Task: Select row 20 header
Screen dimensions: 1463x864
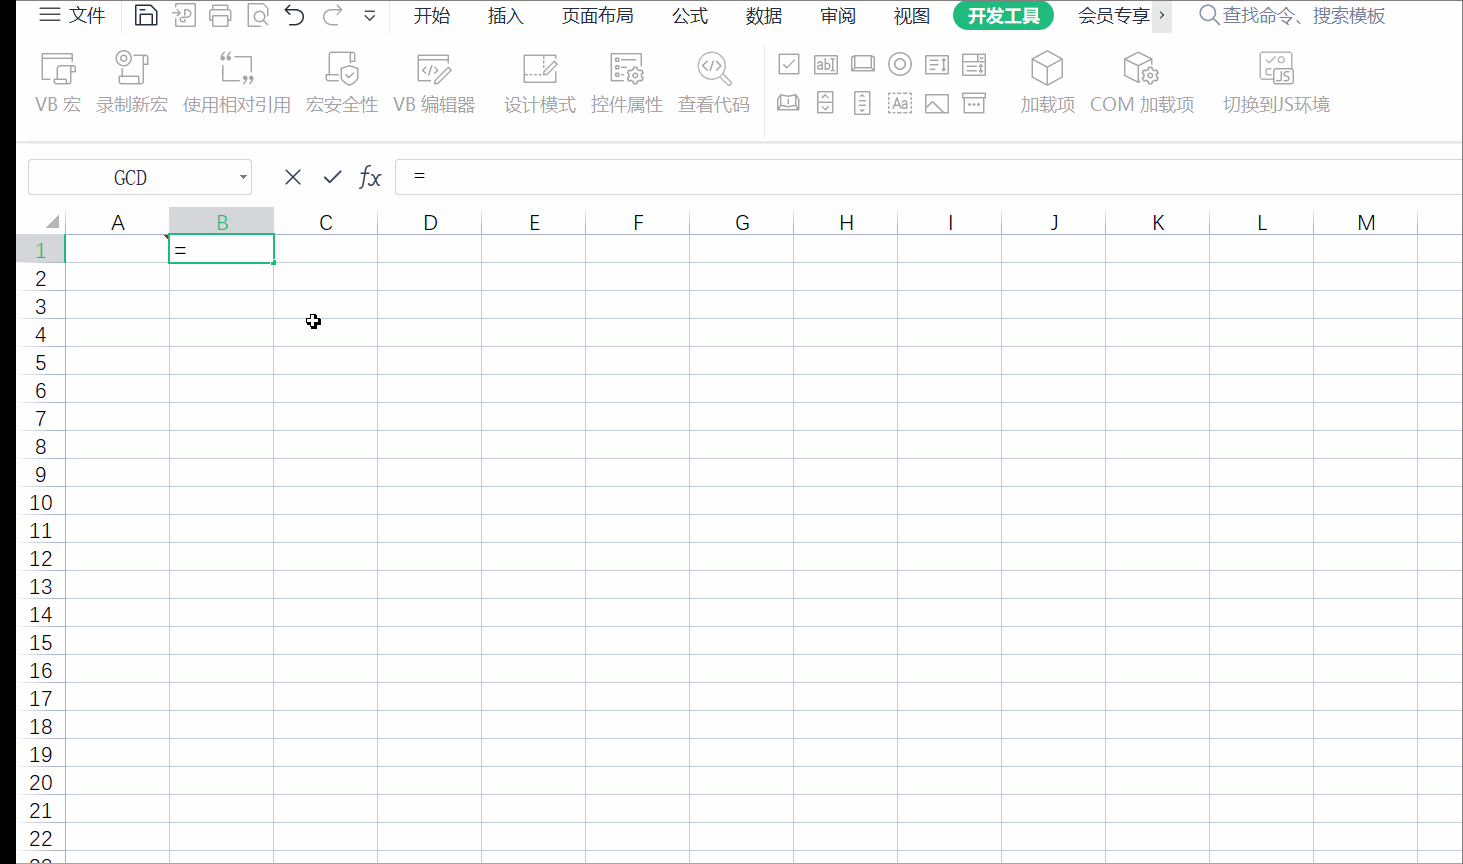Action: coord(41,782)
